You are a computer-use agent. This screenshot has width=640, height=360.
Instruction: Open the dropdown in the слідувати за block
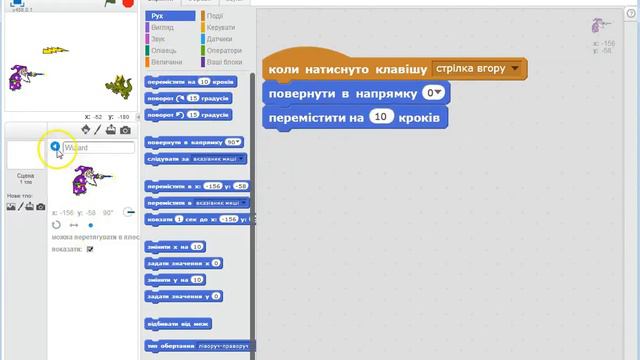coord(241,158)
